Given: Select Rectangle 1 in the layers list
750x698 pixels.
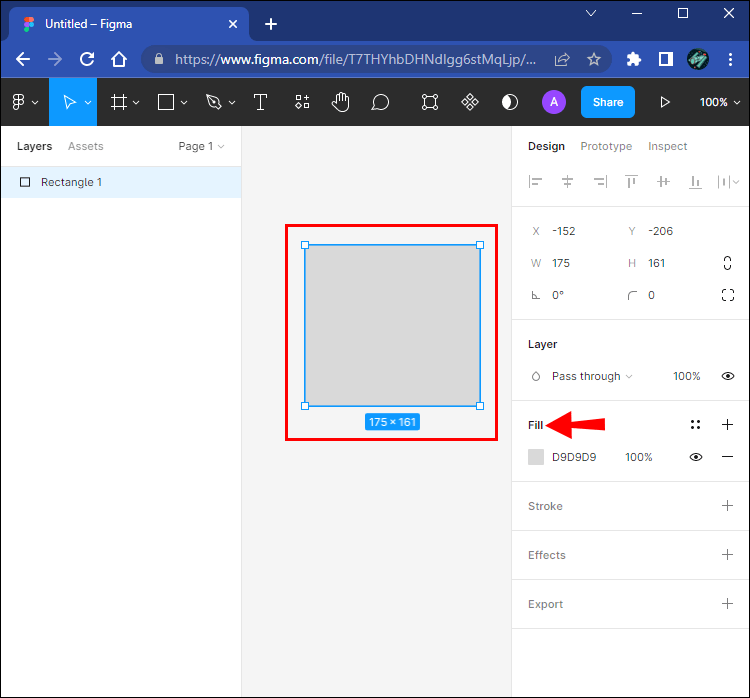Looking at the screenshot, I should pyautogui.click(x=71, y=182).
